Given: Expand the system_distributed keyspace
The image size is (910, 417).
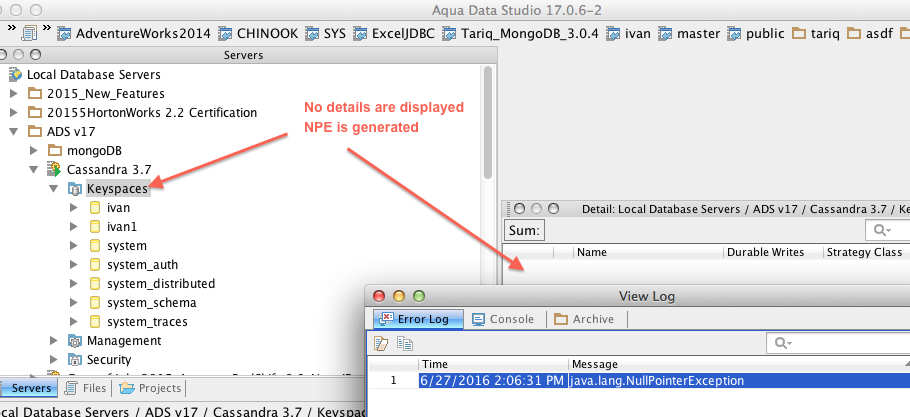Looking at the screenshot, I should 73,284.
